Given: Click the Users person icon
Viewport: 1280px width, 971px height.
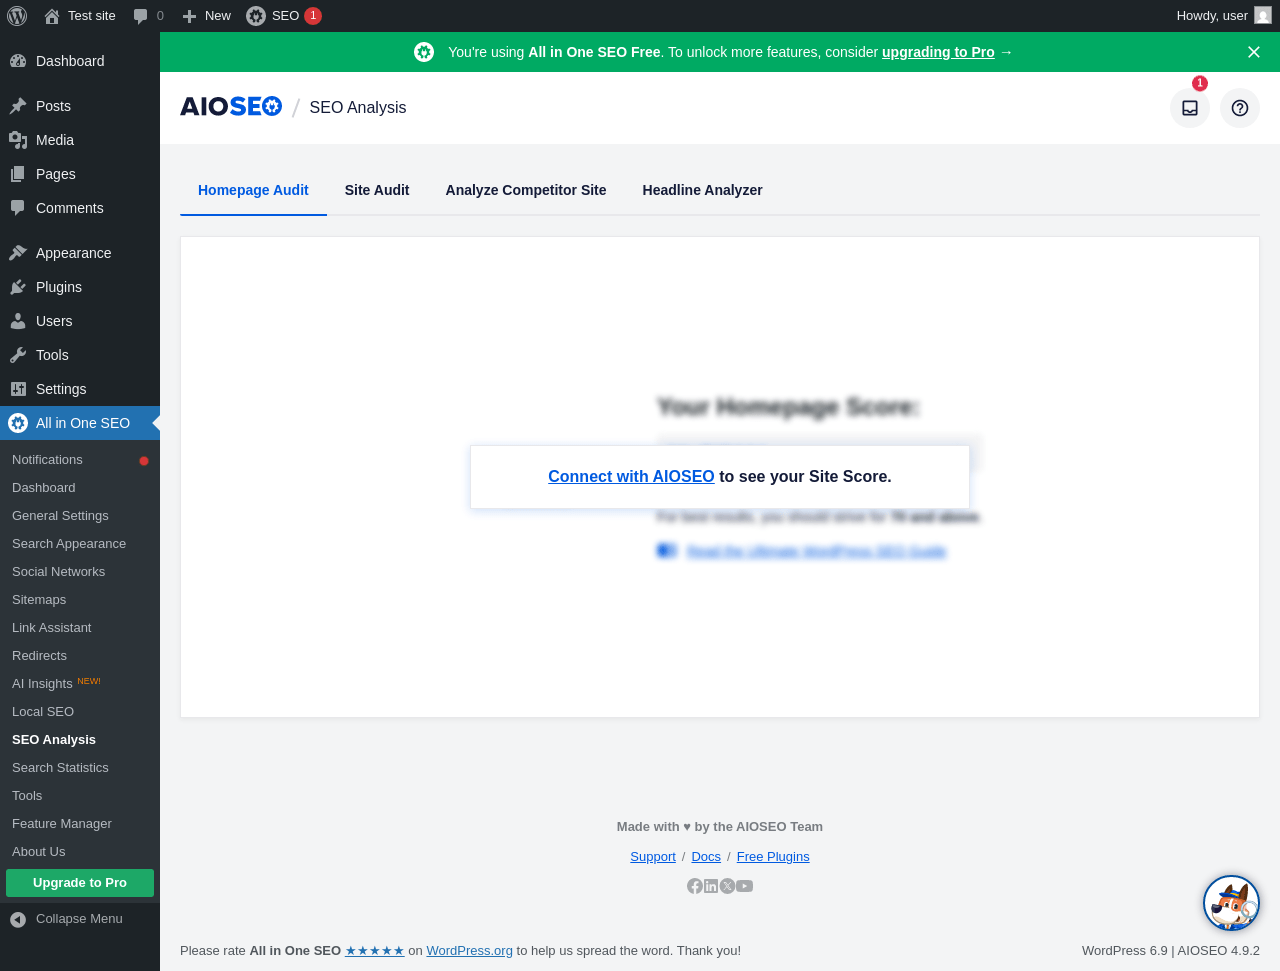Looking at the screenshot, I should (x=18, y=321).
